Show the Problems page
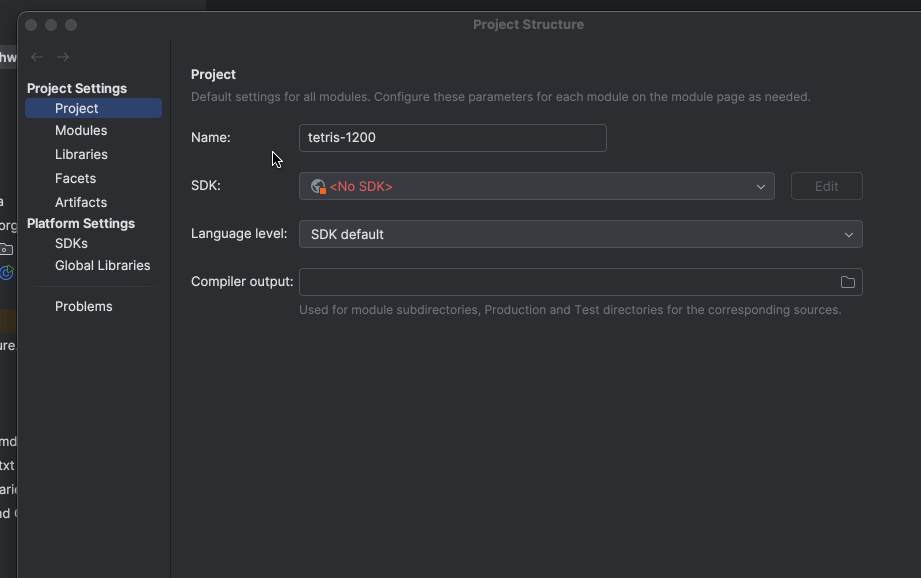The height and width of the screenshot is (578, 921). pyautogui.click(x=83, y=306)
